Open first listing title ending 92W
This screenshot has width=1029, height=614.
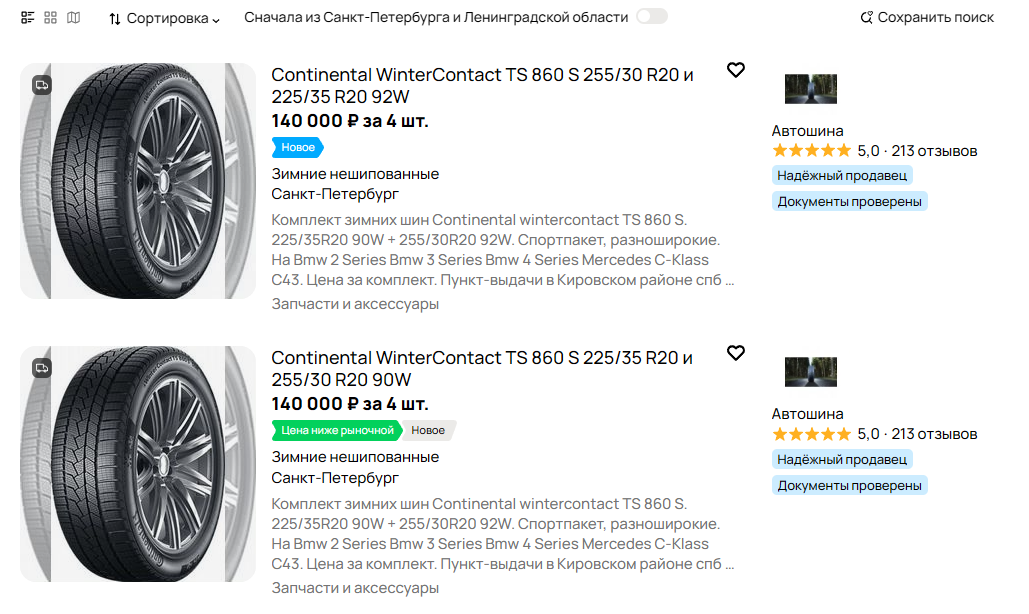(x=482, y=86)
